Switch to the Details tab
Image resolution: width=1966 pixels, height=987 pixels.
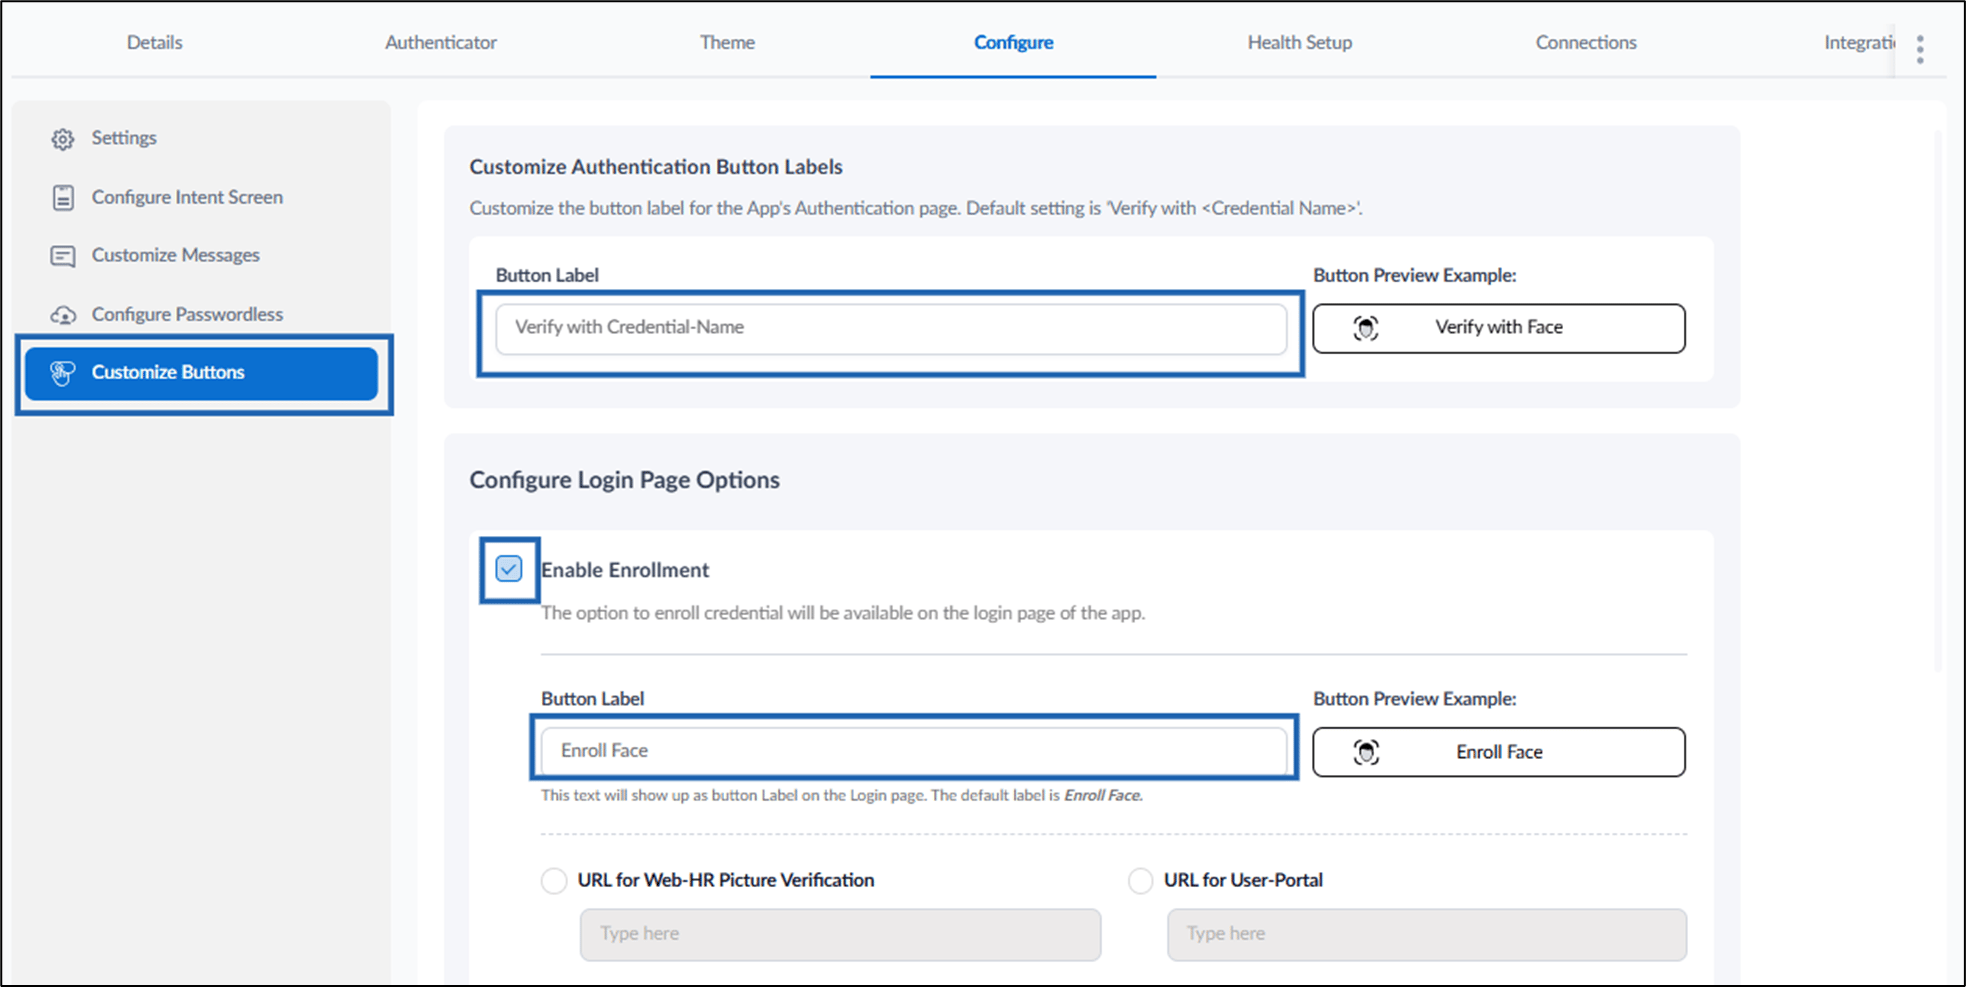click(155, 42)
